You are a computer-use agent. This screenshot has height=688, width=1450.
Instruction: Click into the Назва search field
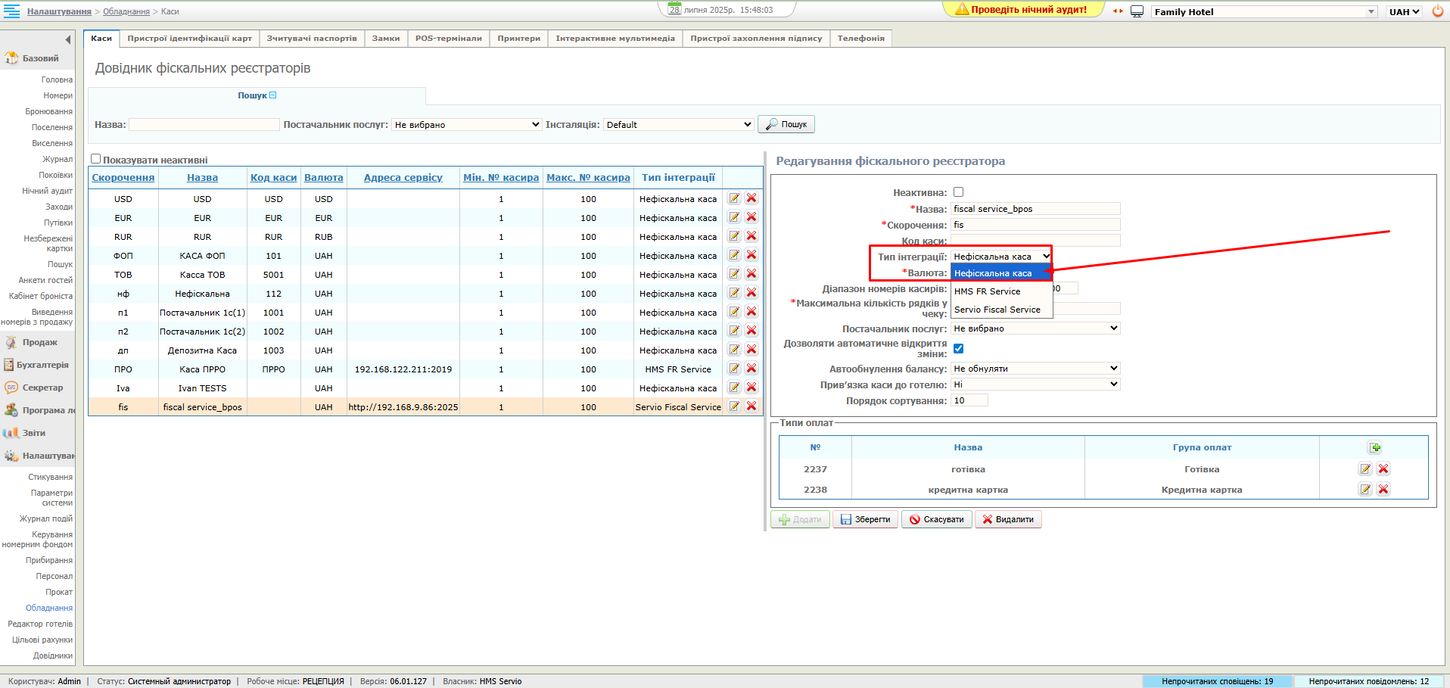tap(204, 125)
